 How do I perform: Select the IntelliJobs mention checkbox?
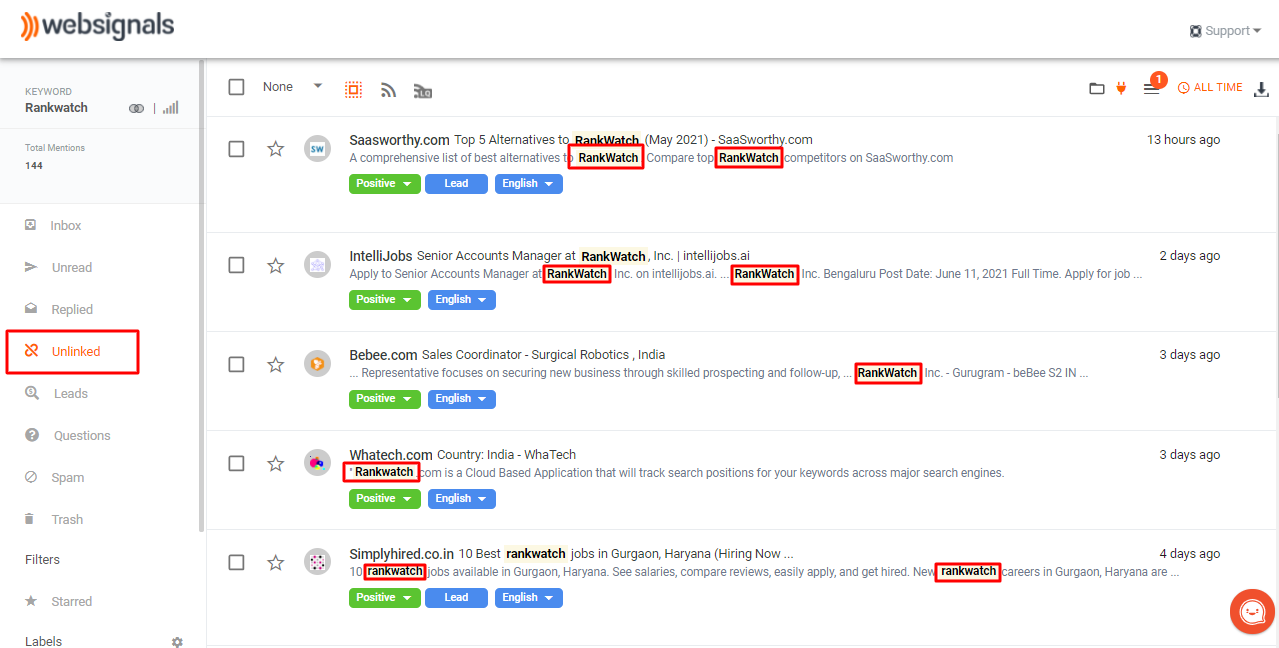[x=236, y=265]
